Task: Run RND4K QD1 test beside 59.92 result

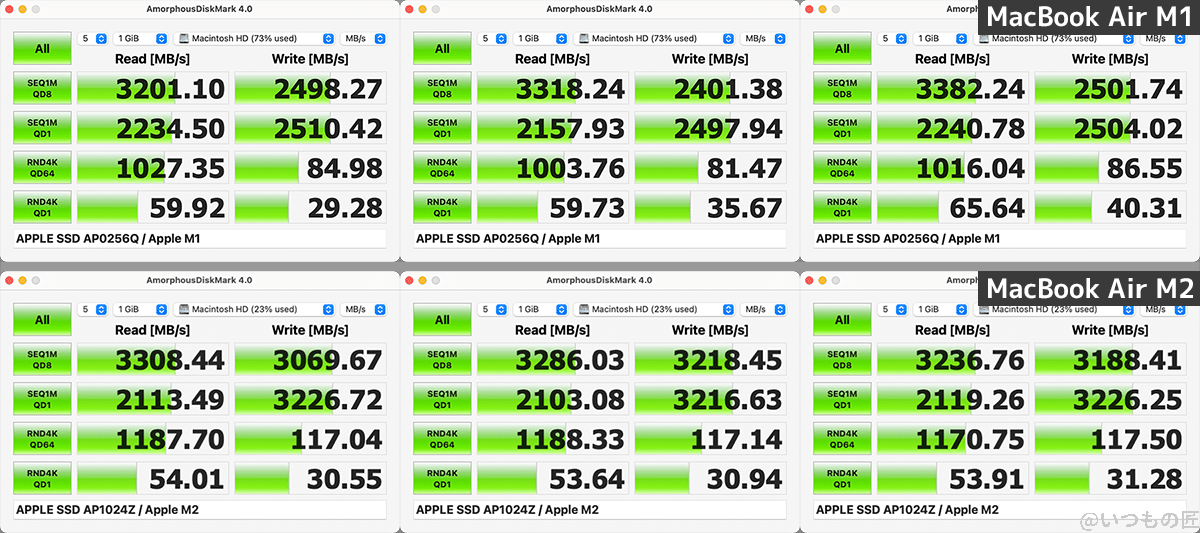Action: 42,207
